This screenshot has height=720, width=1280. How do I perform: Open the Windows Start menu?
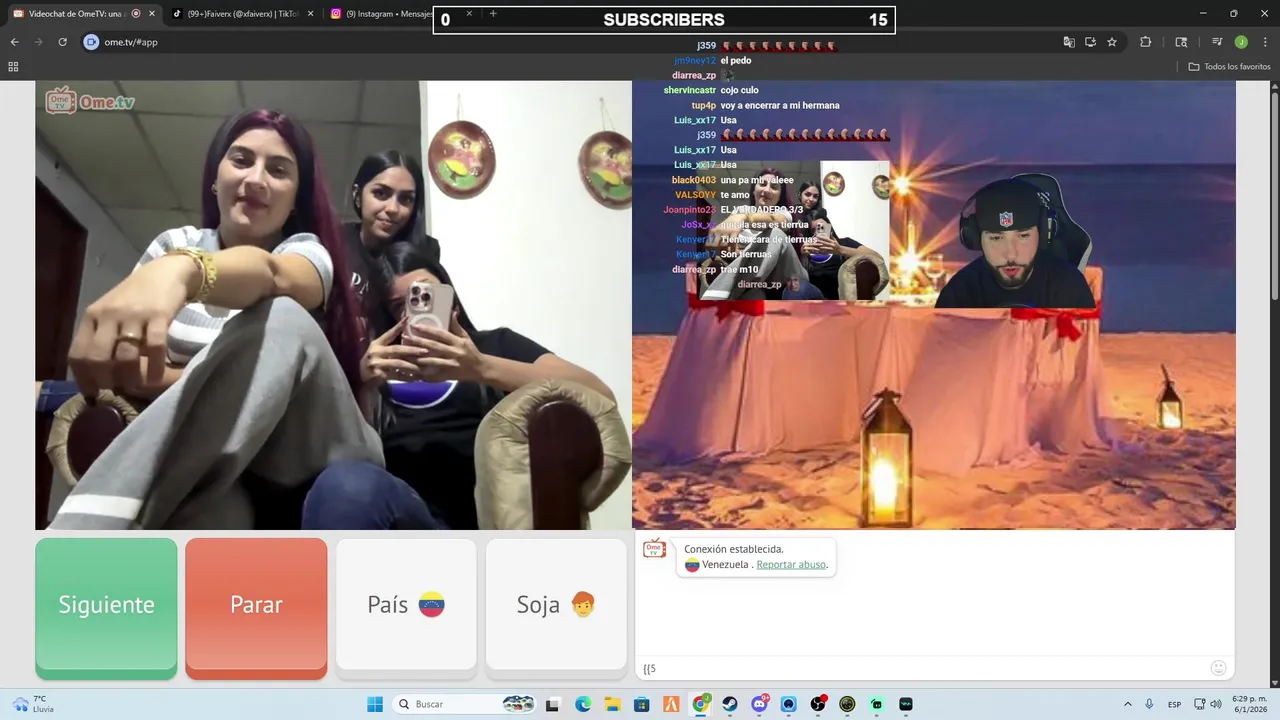click(x=375, y=704)
